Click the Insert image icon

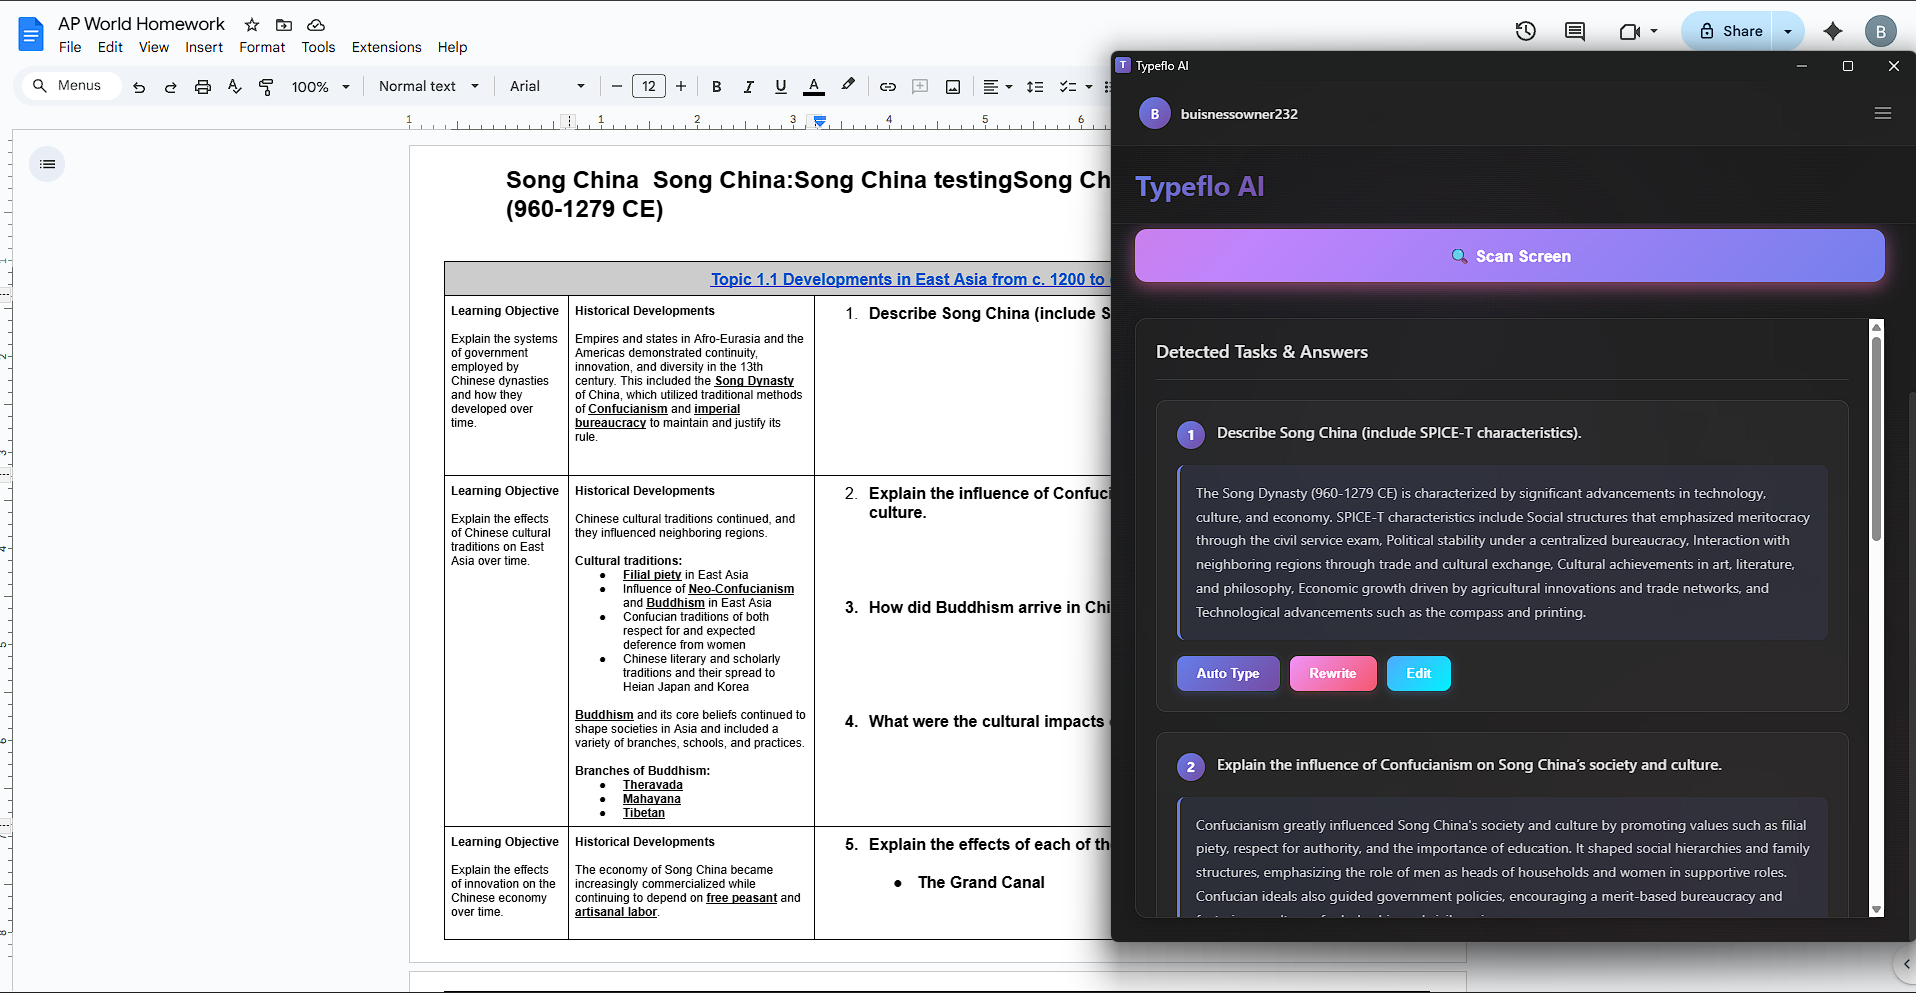[953, 87]
